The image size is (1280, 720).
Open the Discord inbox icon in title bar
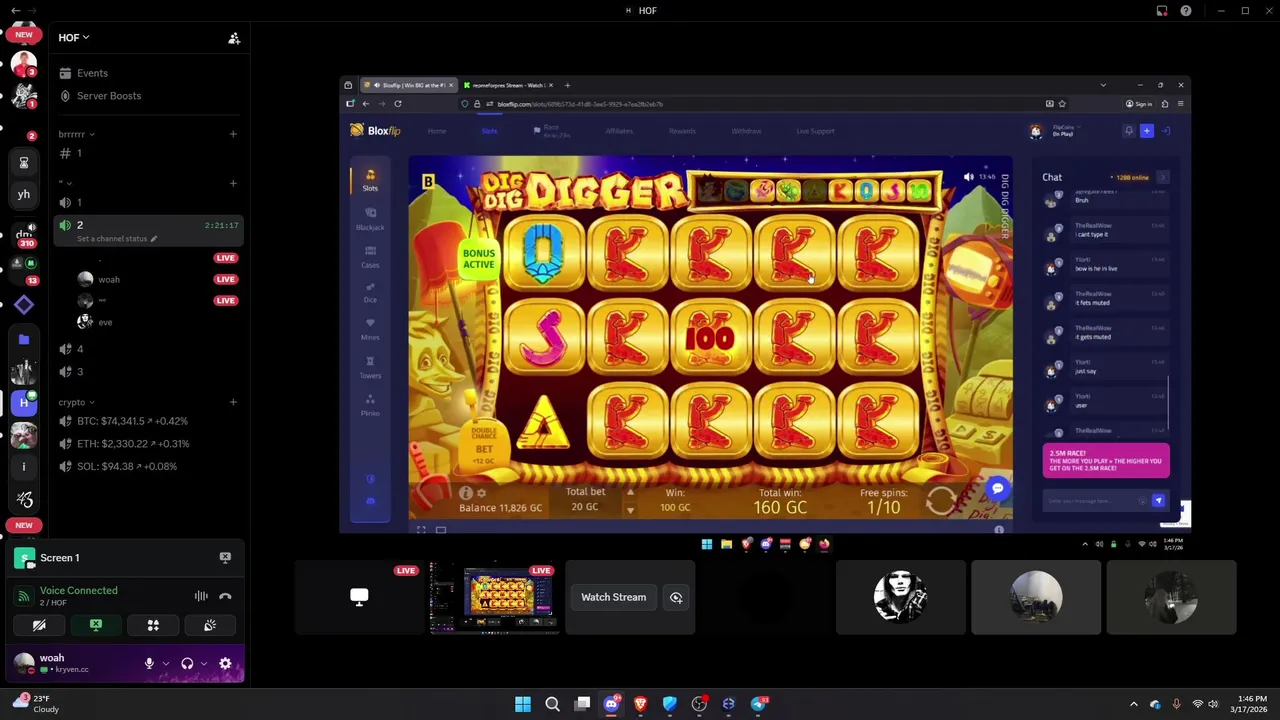coord(1162,11)
